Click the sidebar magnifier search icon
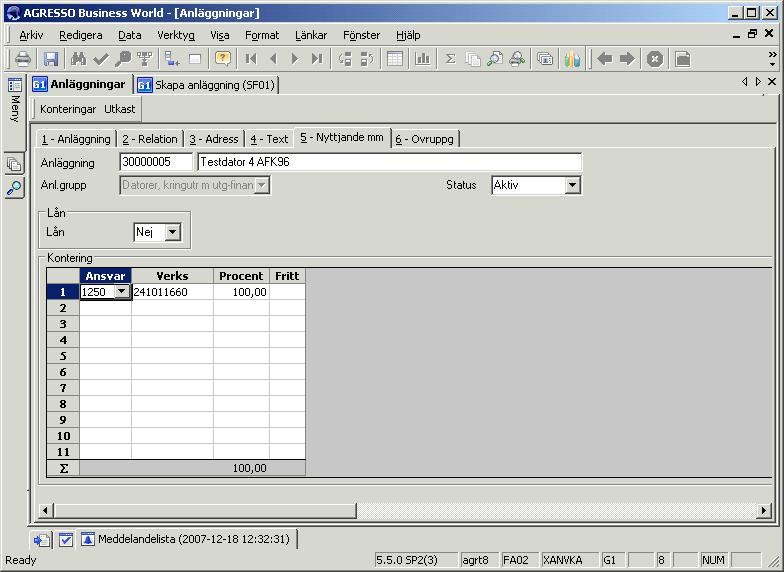Screen dimensions: 784x572 (x=14, y=188)
